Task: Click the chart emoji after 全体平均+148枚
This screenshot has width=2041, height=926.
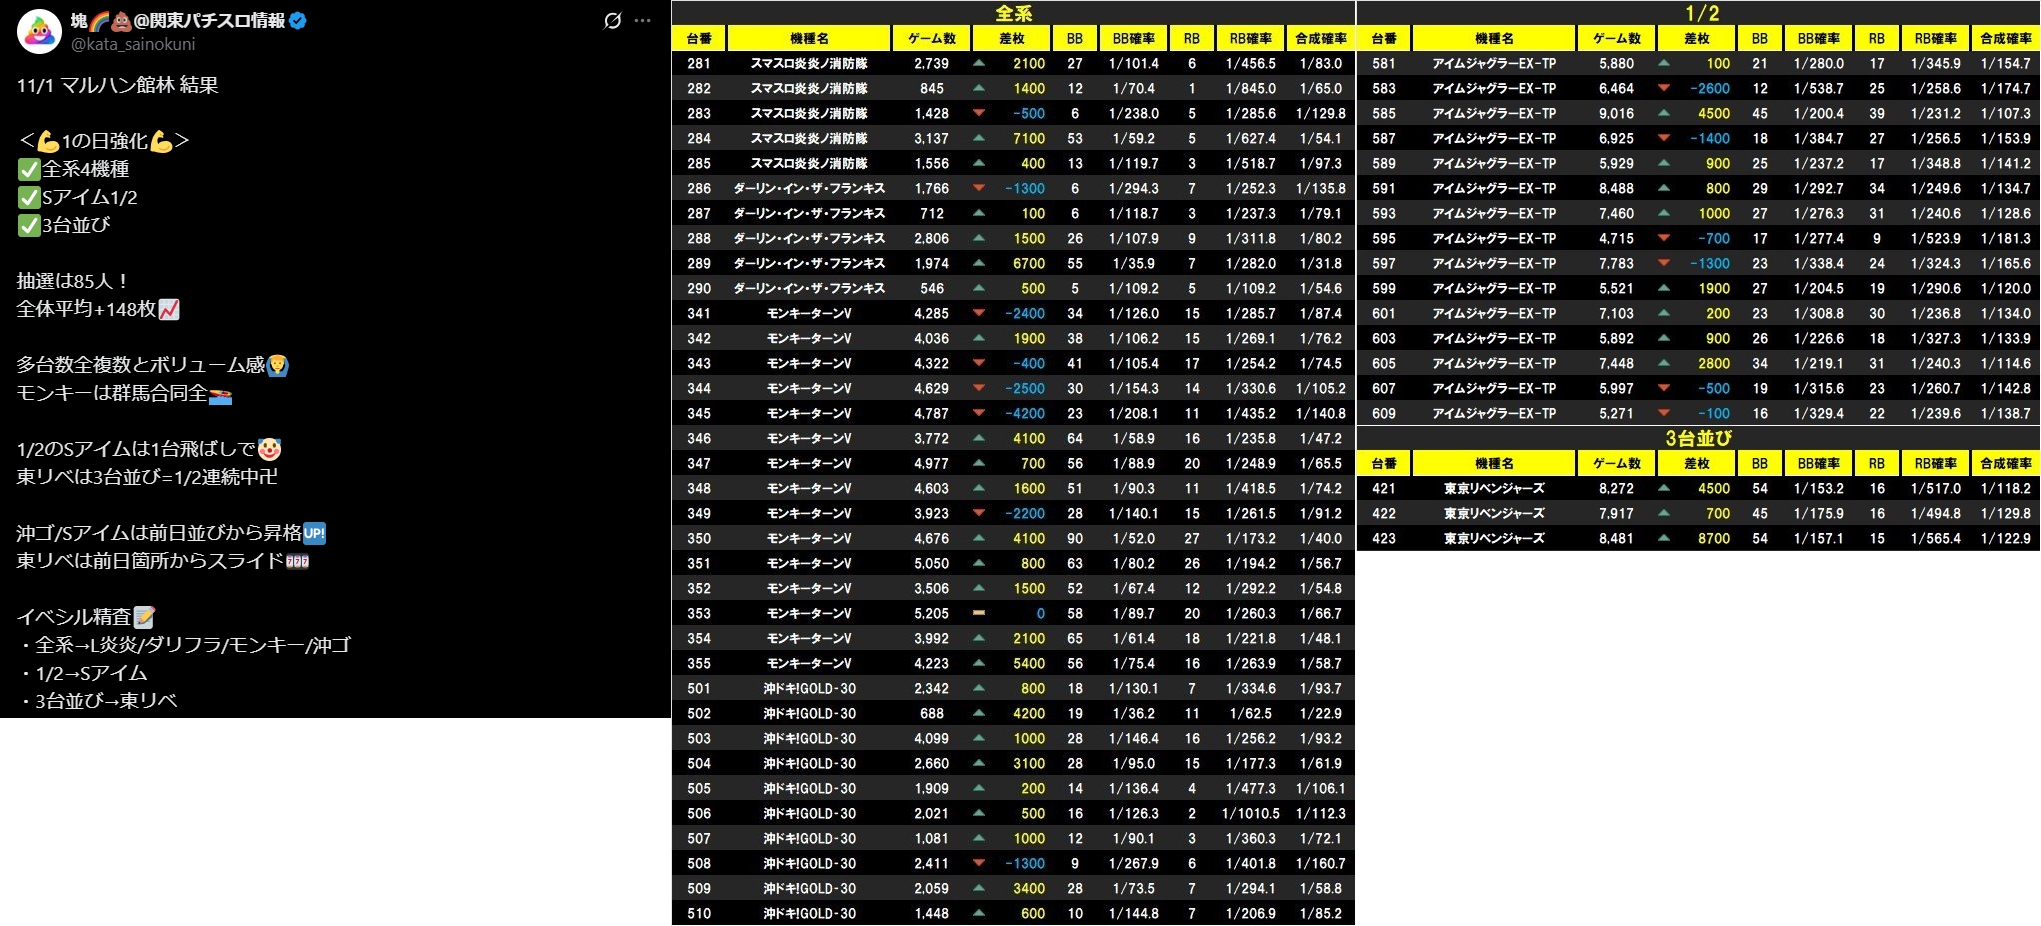Action: click(169, 309)
